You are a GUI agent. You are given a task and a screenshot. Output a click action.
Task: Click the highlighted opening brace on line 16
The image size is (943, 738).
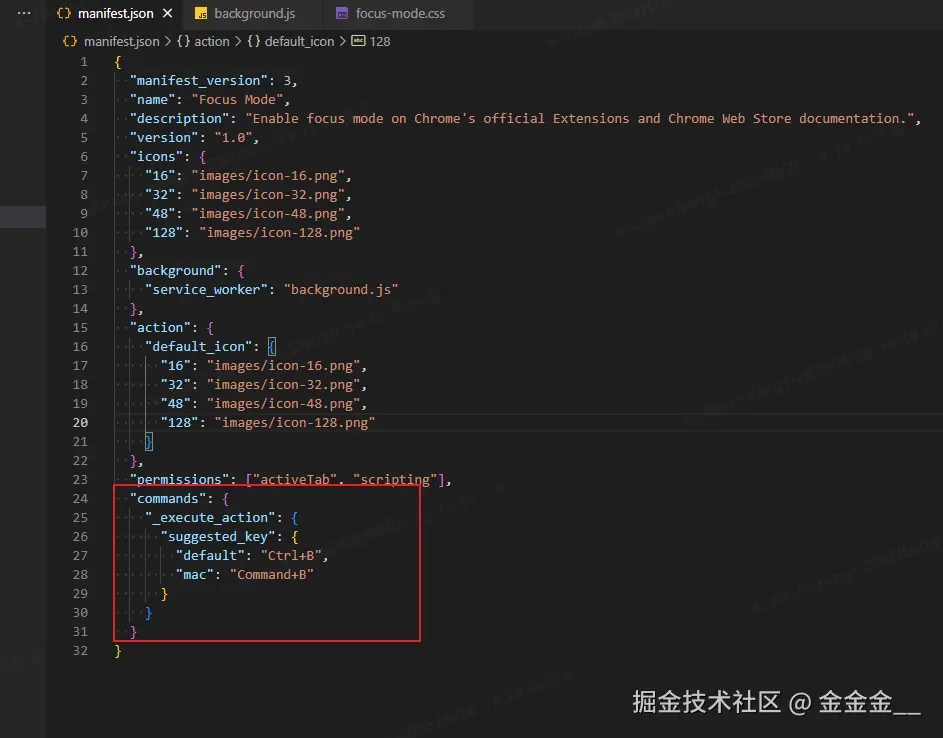[272, 346]
